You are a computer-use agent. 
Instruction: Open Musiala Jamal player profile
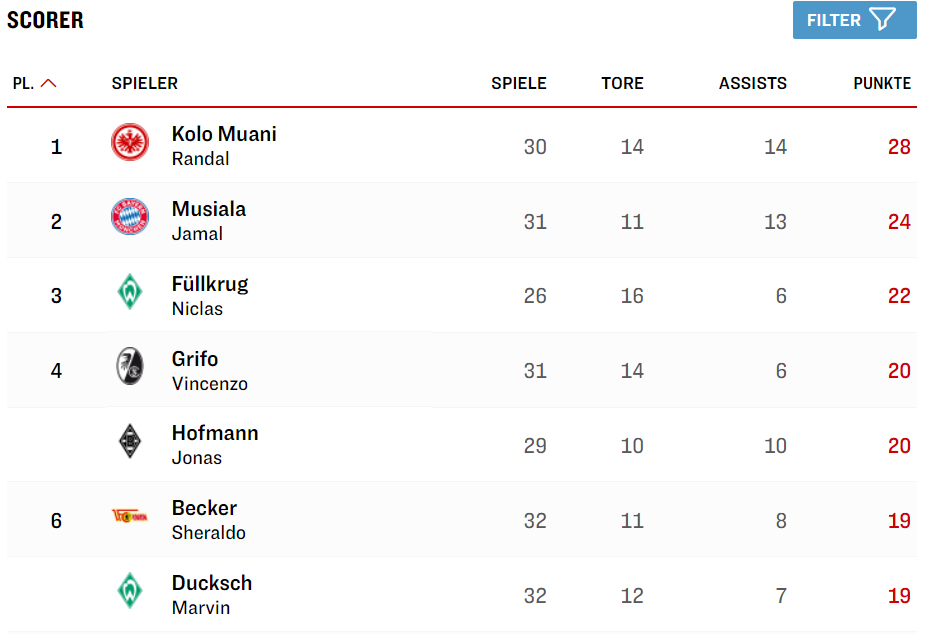pyautogui.click(x=209, y=220)
